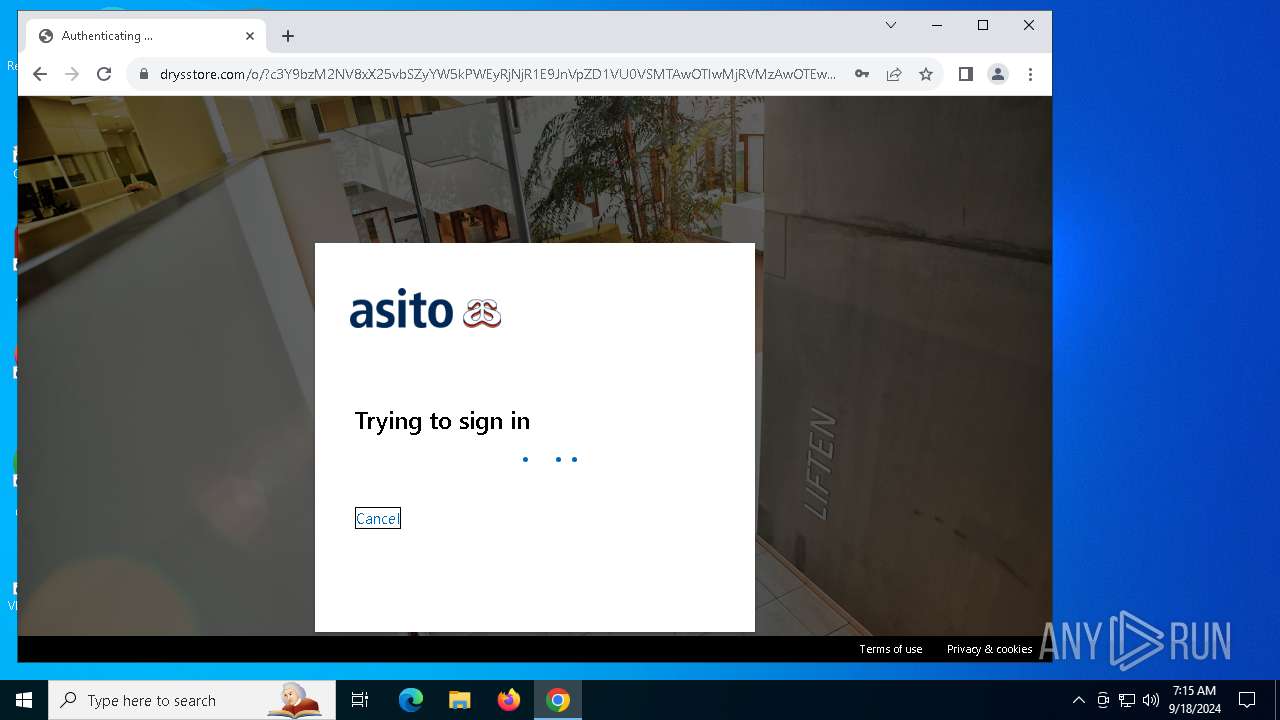This screenshot has height=720, width=1280.
Task: Launch Firefox from the taskbar
Action: (509, 700)
